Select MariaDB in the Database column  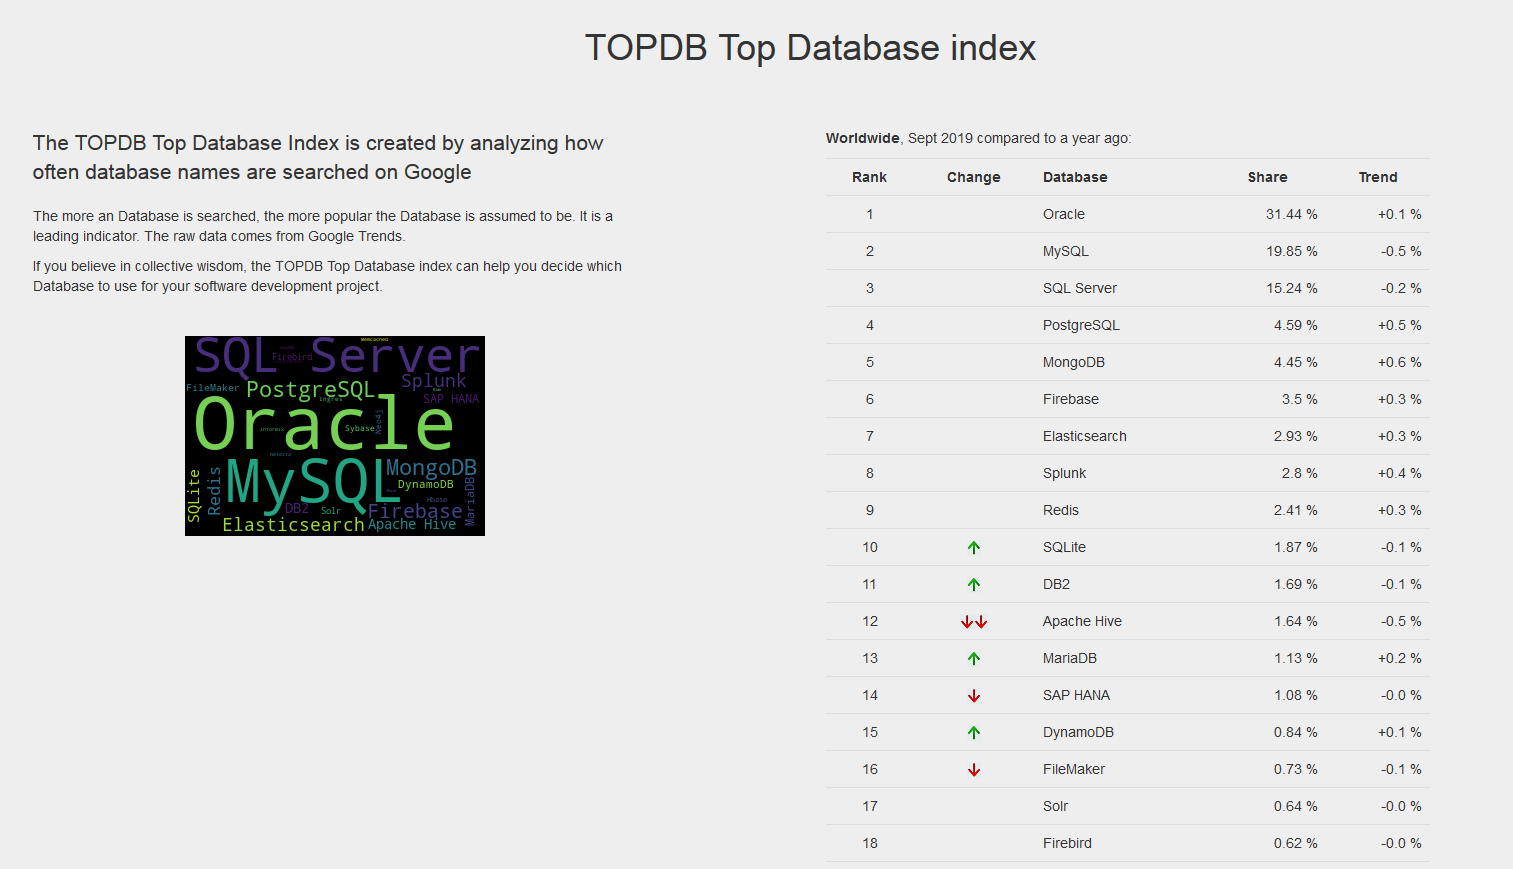click(1070, 658)
